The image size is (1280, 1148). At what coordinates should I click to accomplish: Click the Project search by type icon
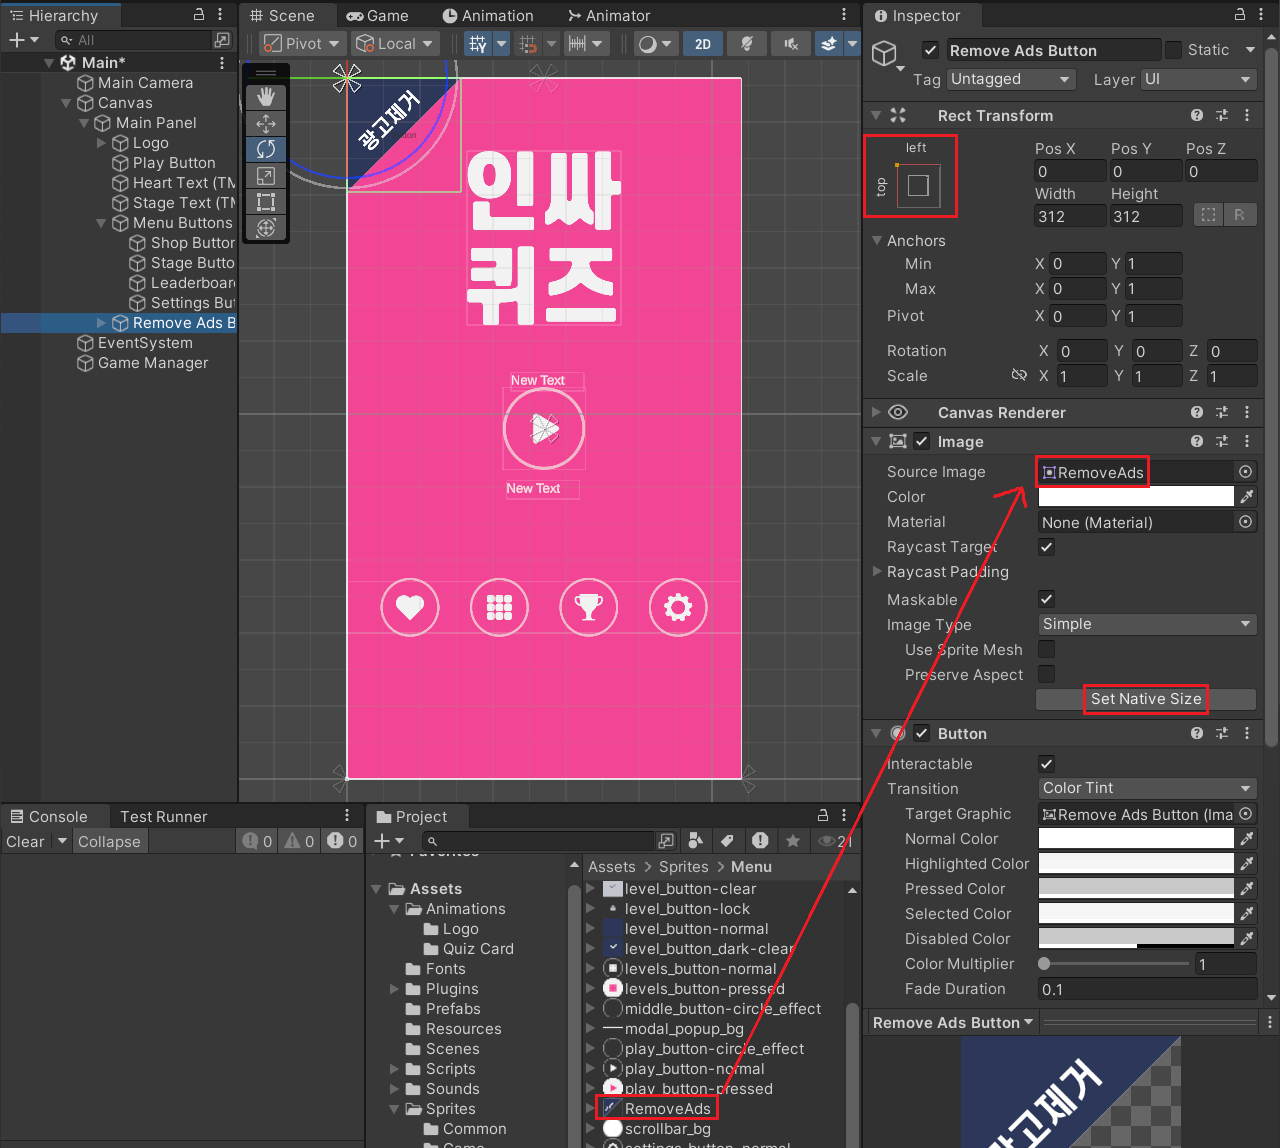tap(696, 841)
